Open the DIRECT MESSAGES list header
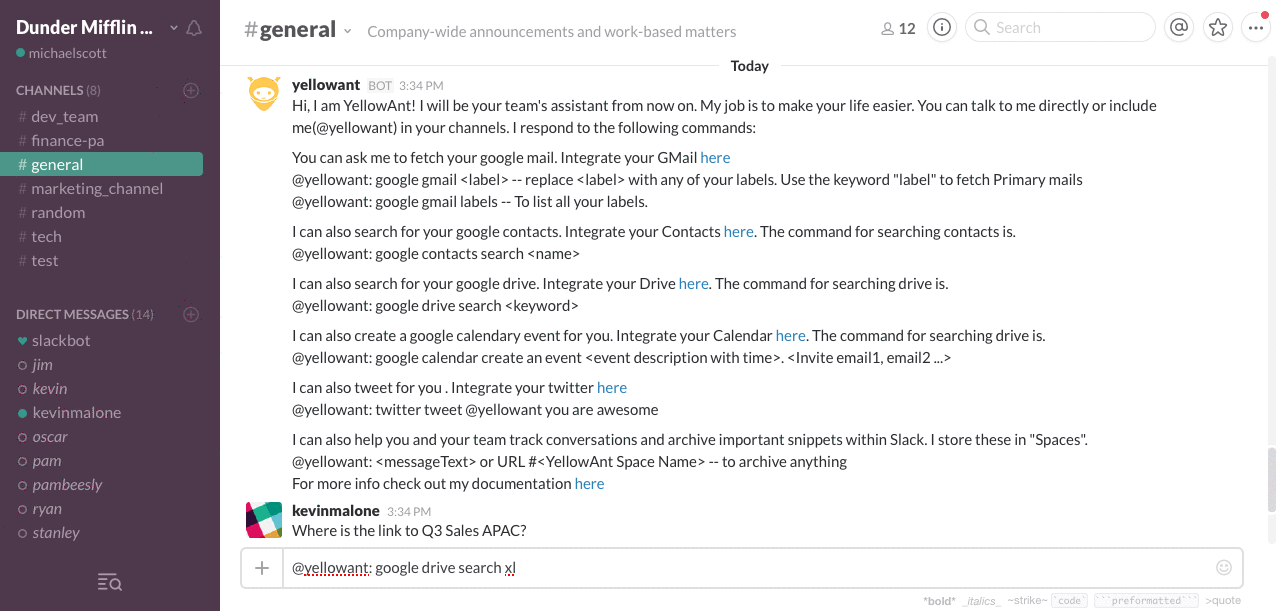The width and height of the screenshot is (1280, 611). (x=85, y=314)
